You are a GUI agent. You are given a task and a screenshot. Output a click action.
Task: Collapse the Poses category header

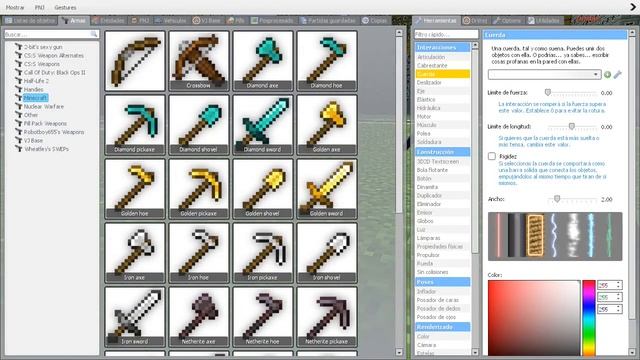(x=442, y=282)
